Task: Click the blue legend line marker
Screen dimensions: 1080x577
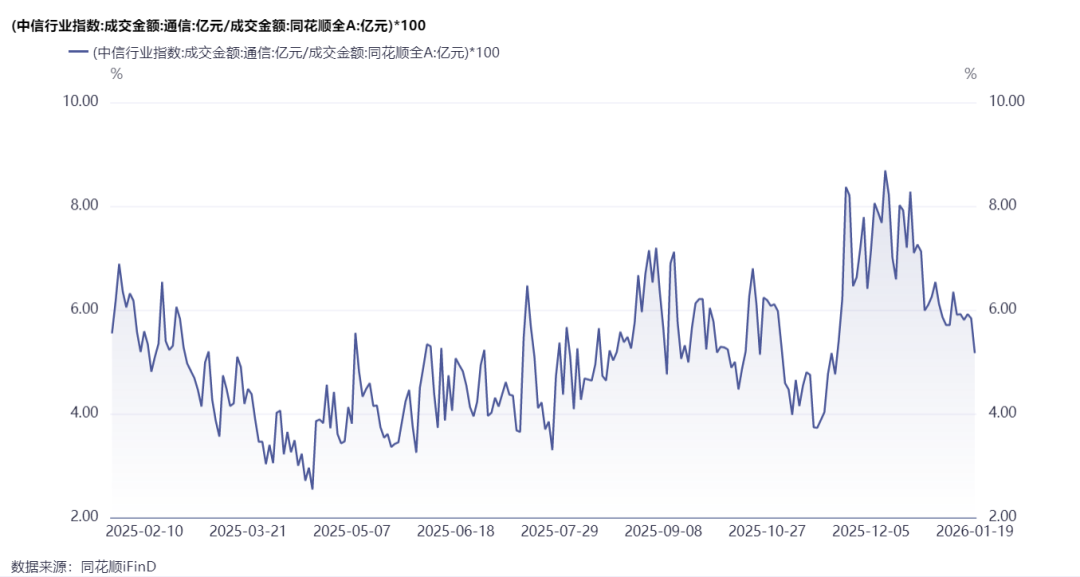Action: tap(79, 52)
